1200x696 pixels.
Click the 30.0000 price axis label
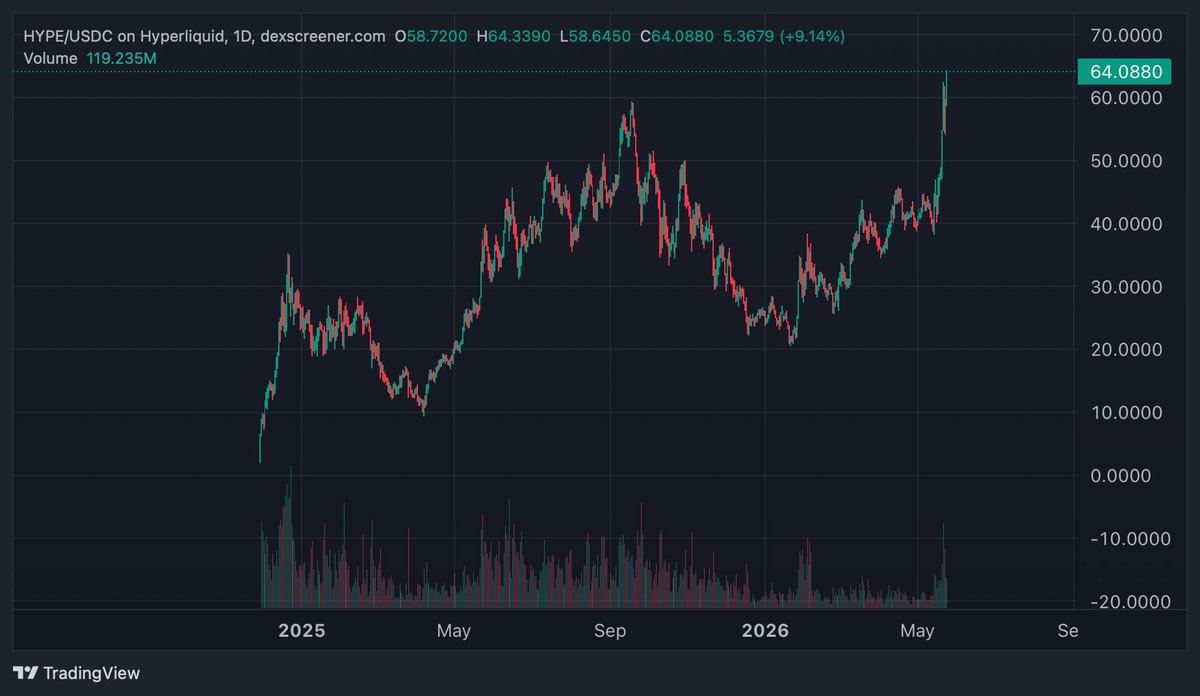(1125, 287)
